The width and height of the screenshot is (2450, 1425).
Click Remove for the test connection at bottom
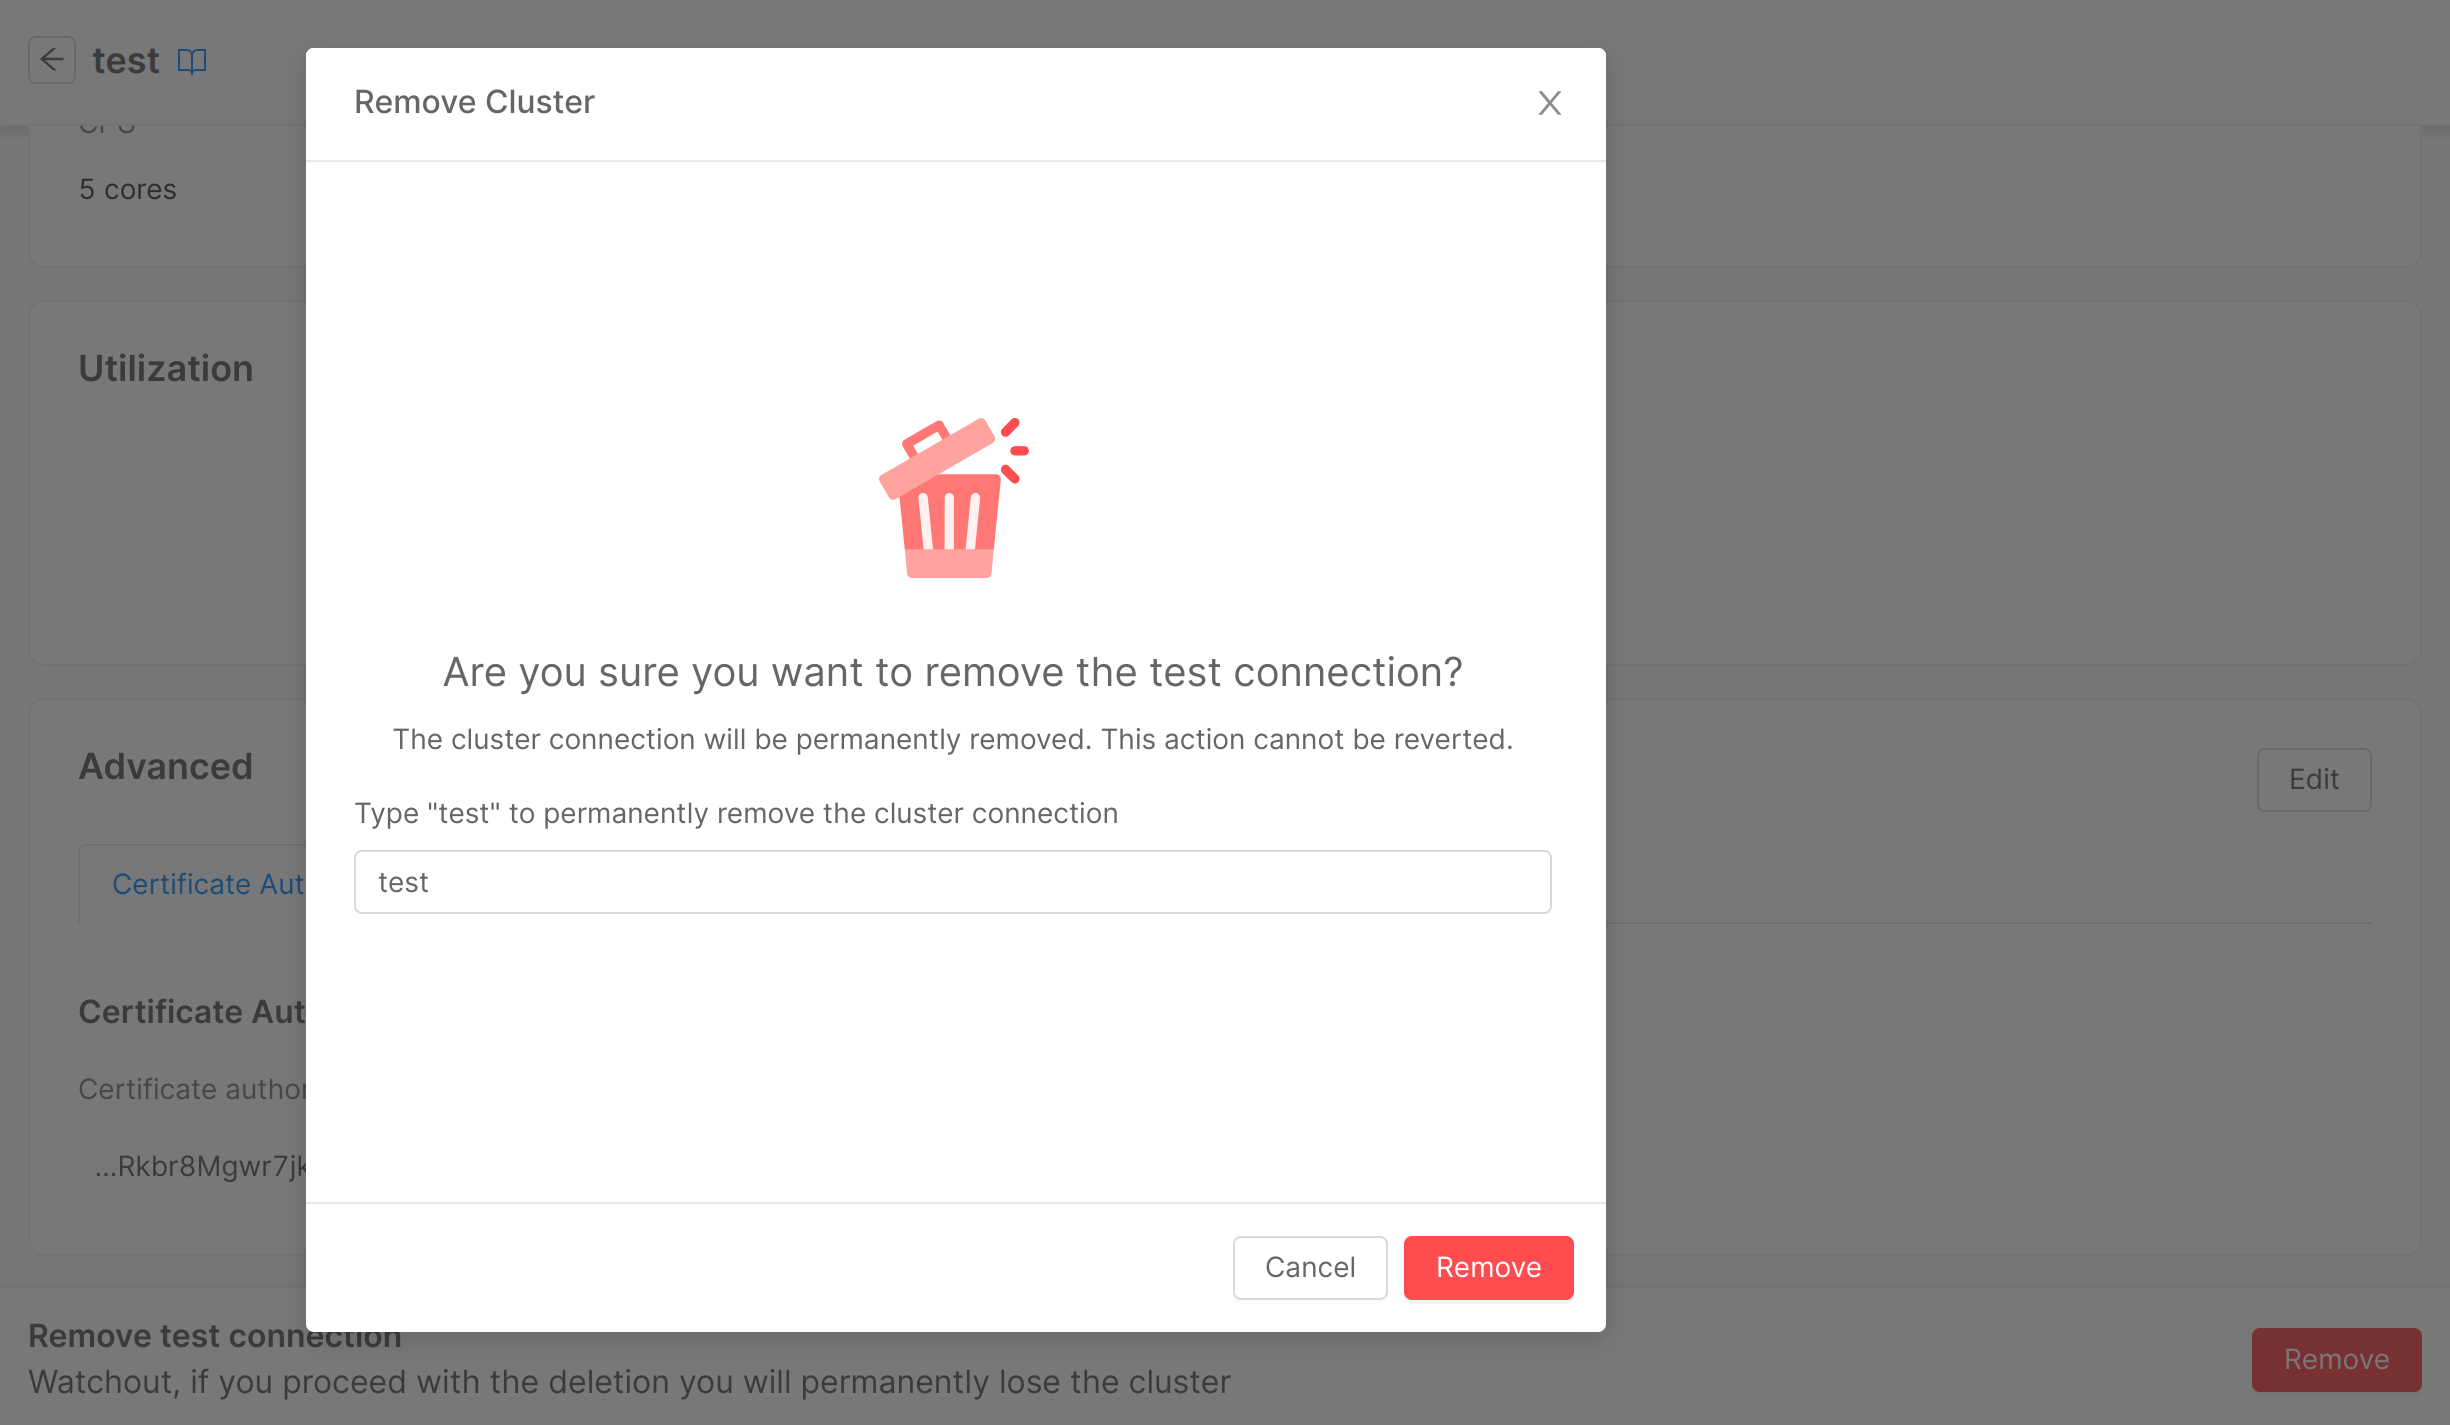point(2336,1359)
